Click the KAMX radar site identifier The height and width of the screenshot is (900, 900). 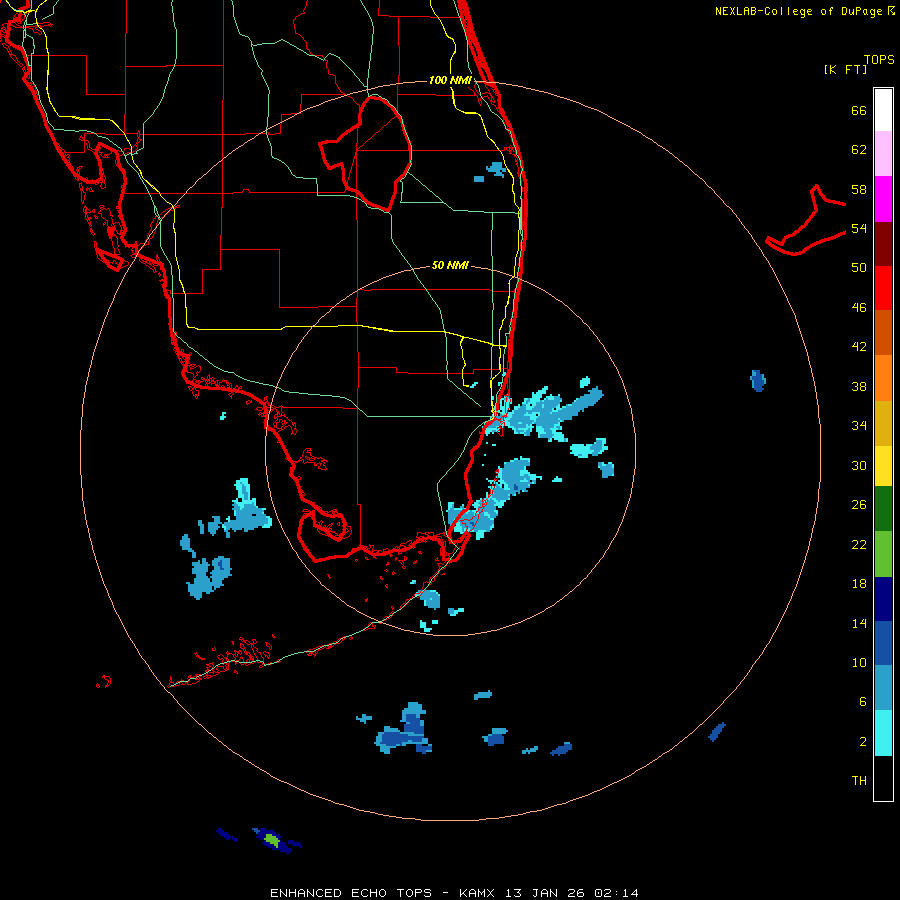(476, 893)
